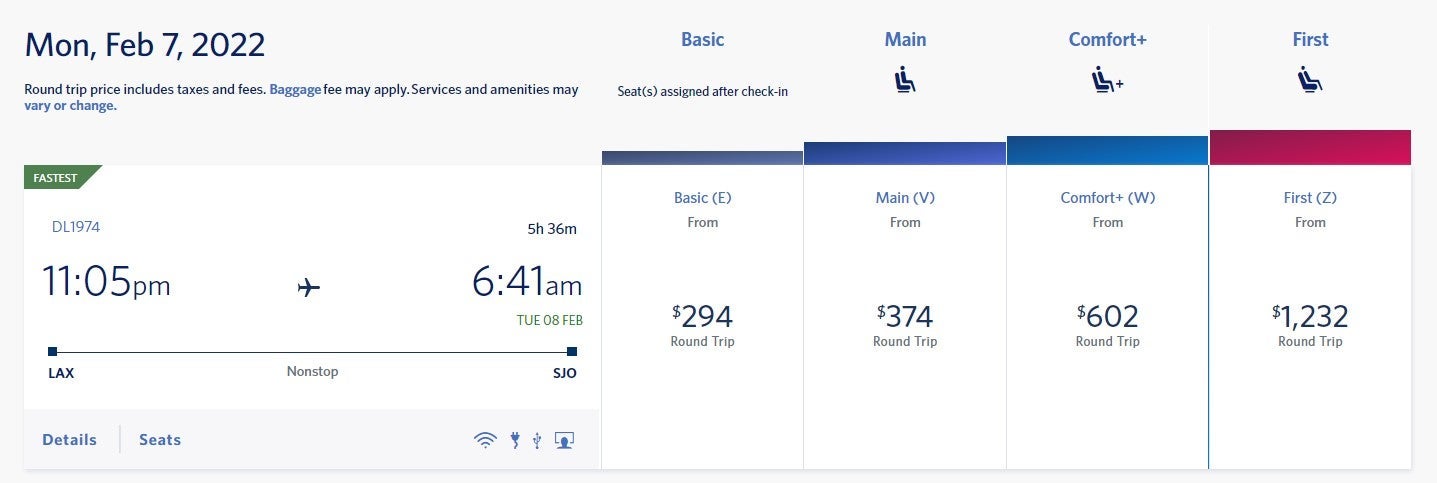Click the airplane icon between flight times

pyautogui.click(x=309, y=288)
